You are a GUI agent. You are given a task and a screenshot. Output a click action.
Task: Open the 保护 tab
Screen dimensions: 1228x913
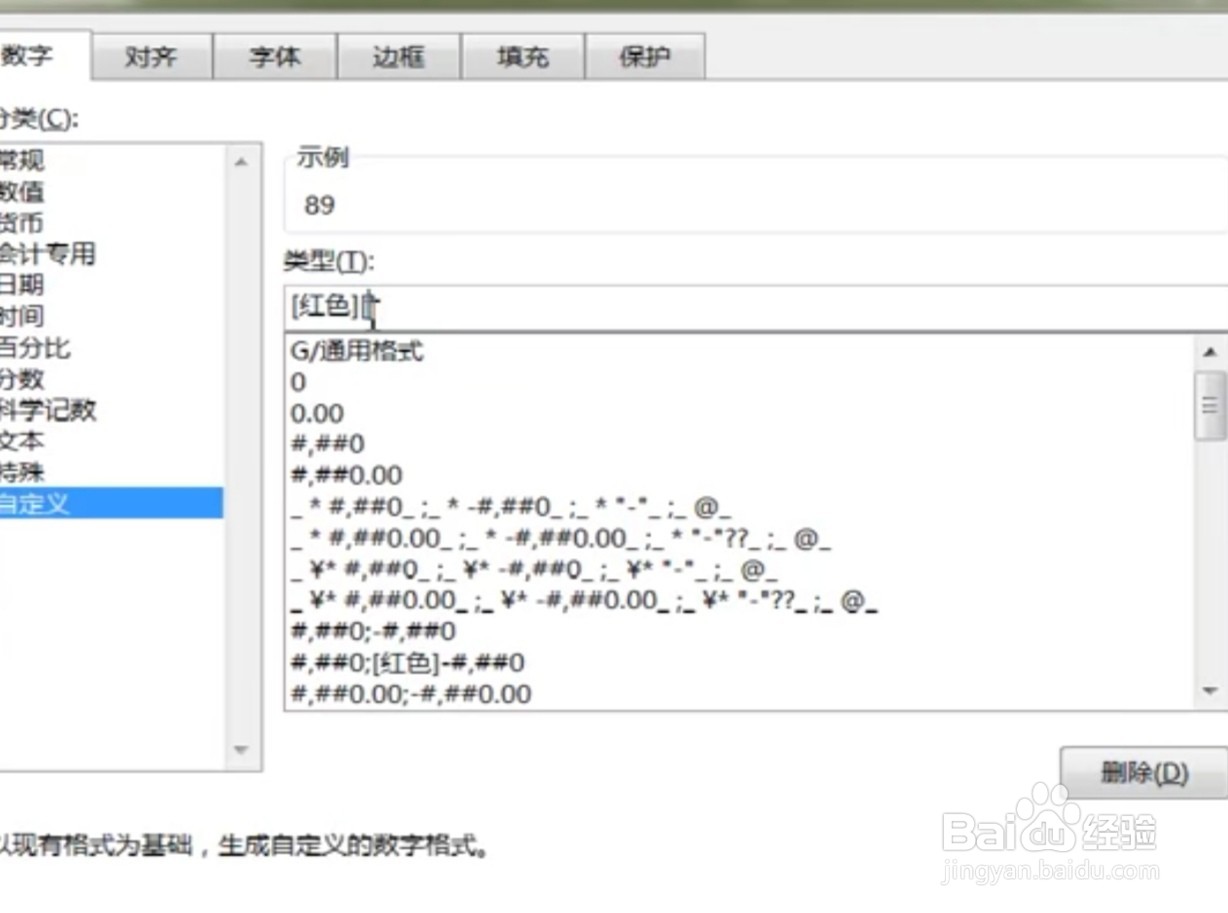coord(645,57)
